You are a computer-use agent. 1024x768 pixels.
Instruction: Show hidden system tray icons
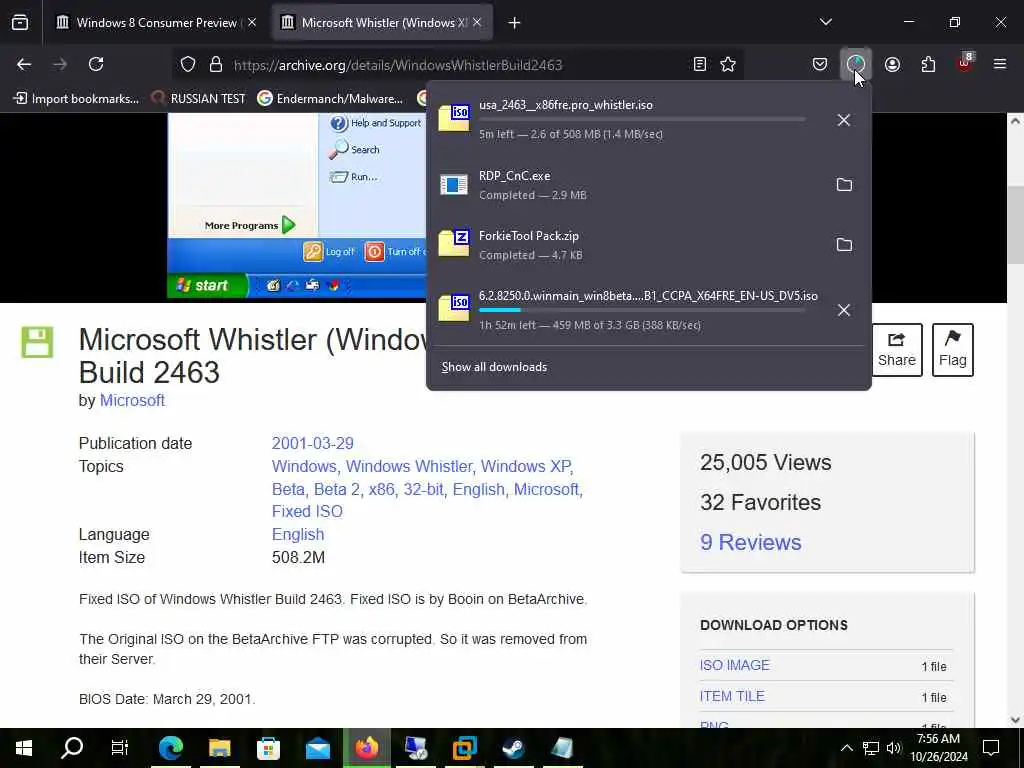(x=846, y=748)
